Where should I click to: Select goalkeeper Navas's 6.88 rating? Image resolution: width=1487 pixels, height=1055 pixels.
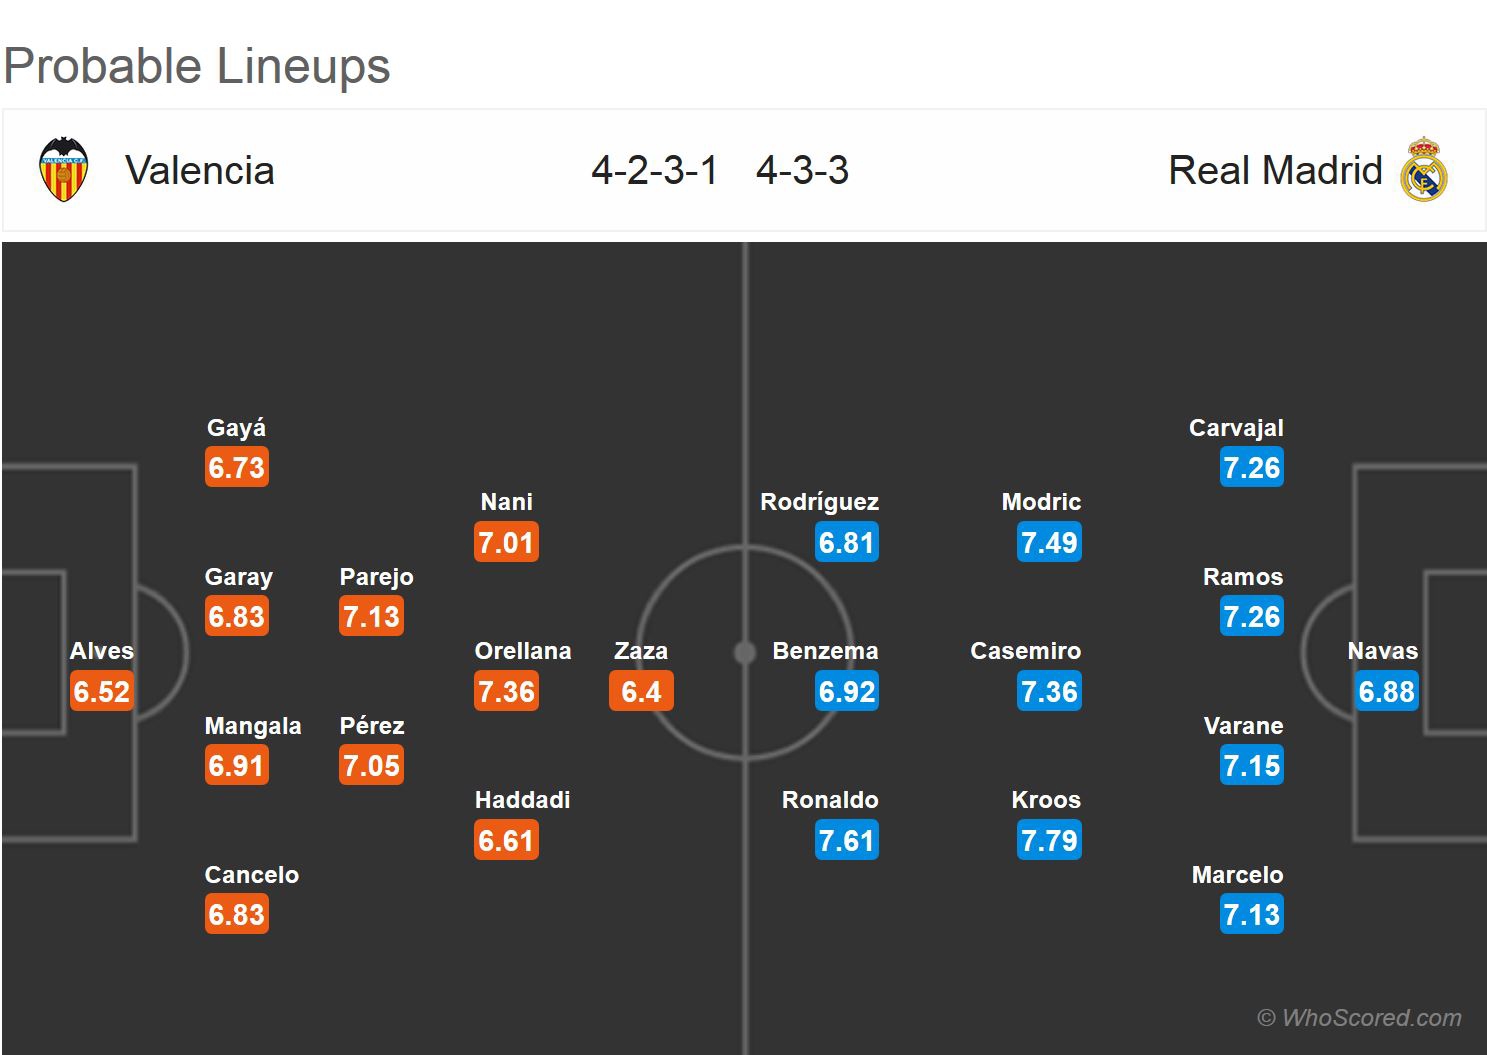[1386, 692]
